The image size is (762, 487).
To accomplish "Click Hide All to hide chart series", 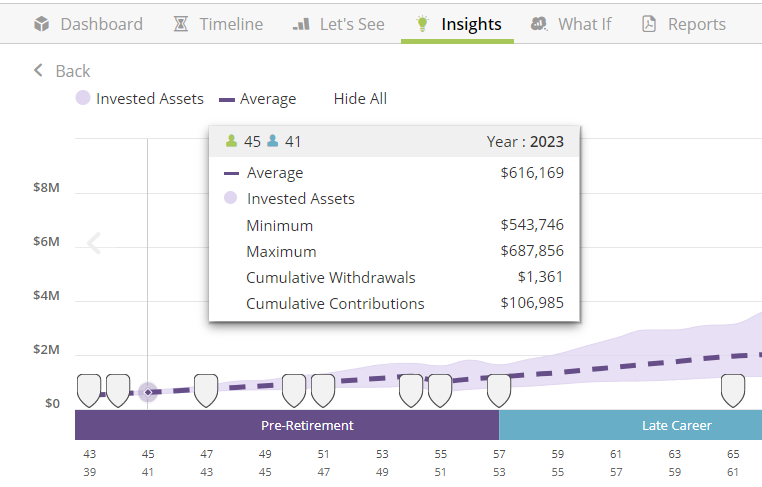I will [x=360, y=99].
